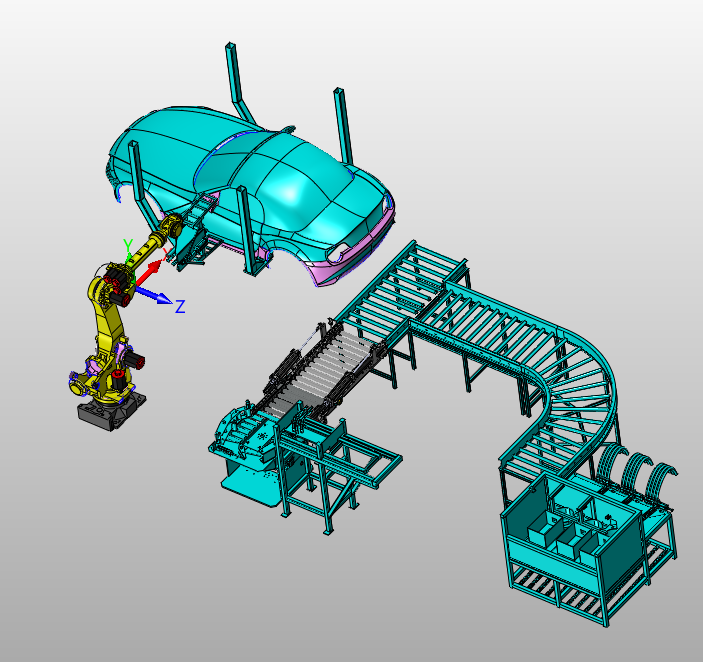
Task: Click the gray robot base pedestal
Action: click(112, 411)
